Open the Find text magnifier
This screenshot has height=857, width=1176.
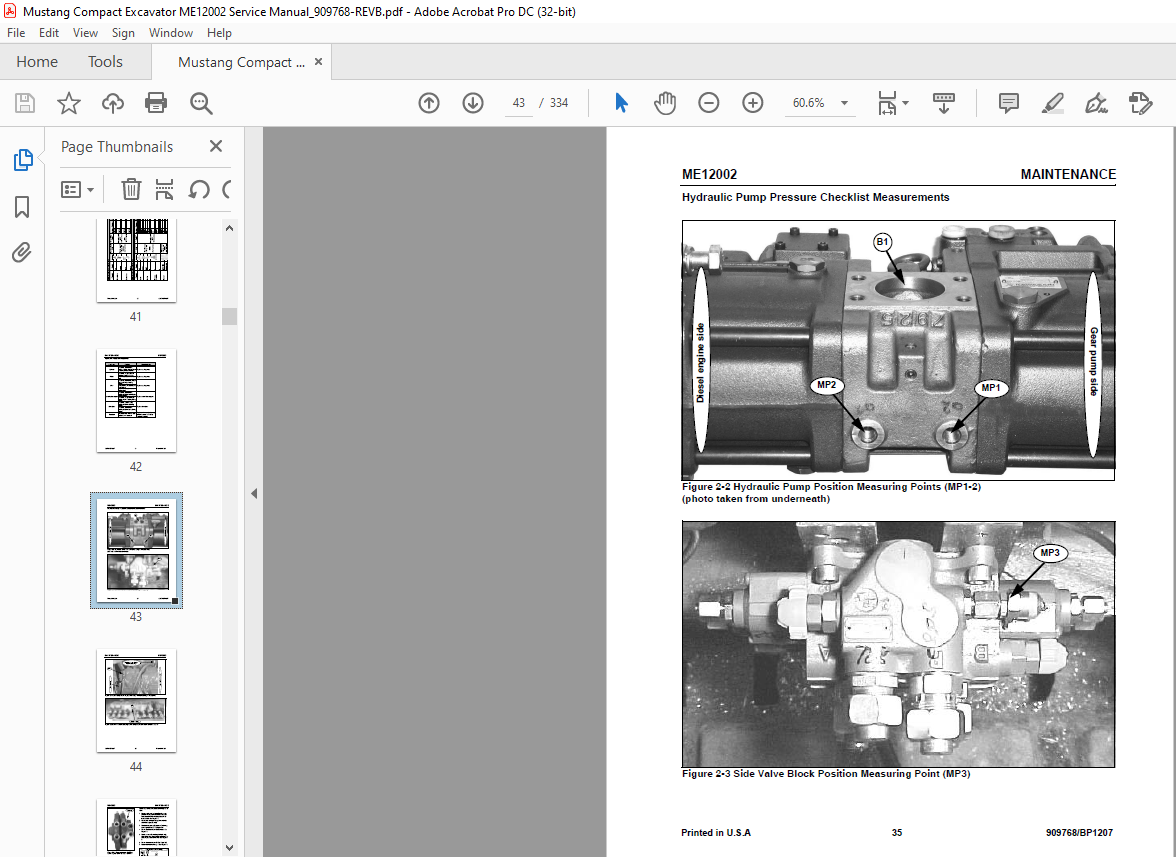(x=201, y=103)
